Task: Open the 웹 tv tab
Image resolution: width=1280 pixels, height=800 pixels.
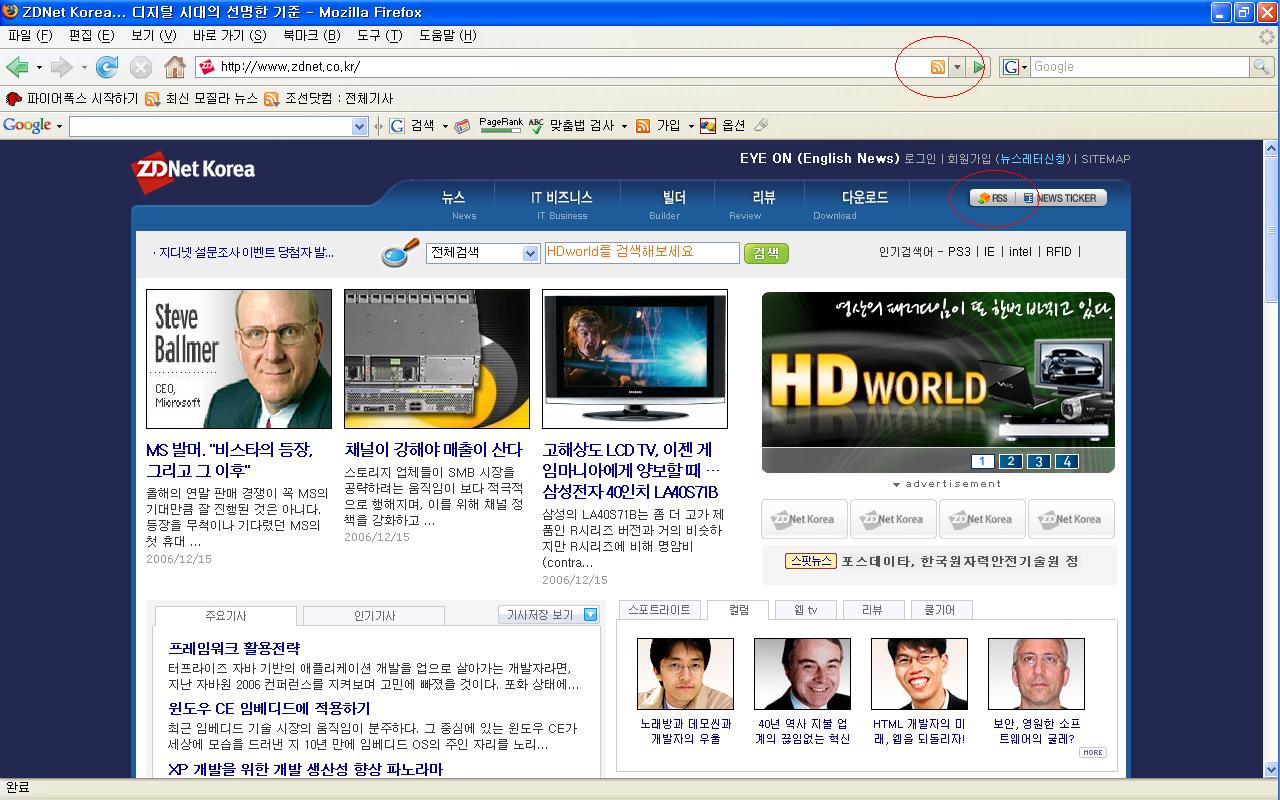Action: [806, 610]
